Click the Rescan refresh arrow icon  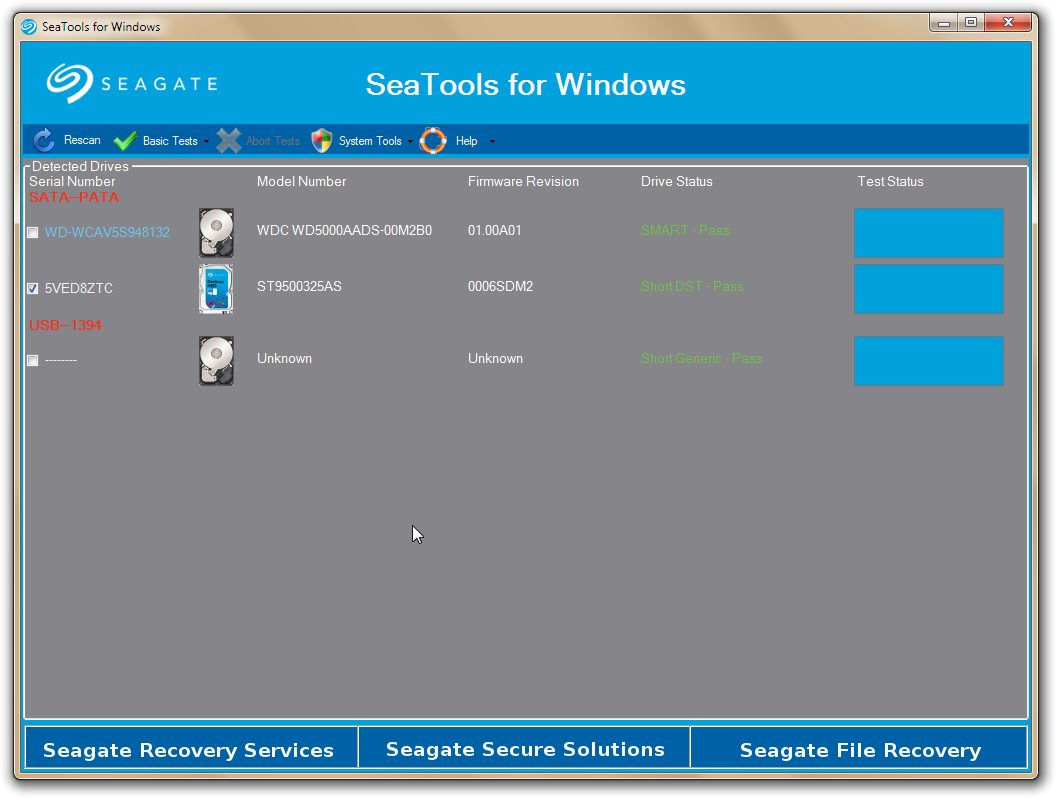pyautogui.click(x=44, y=140)
